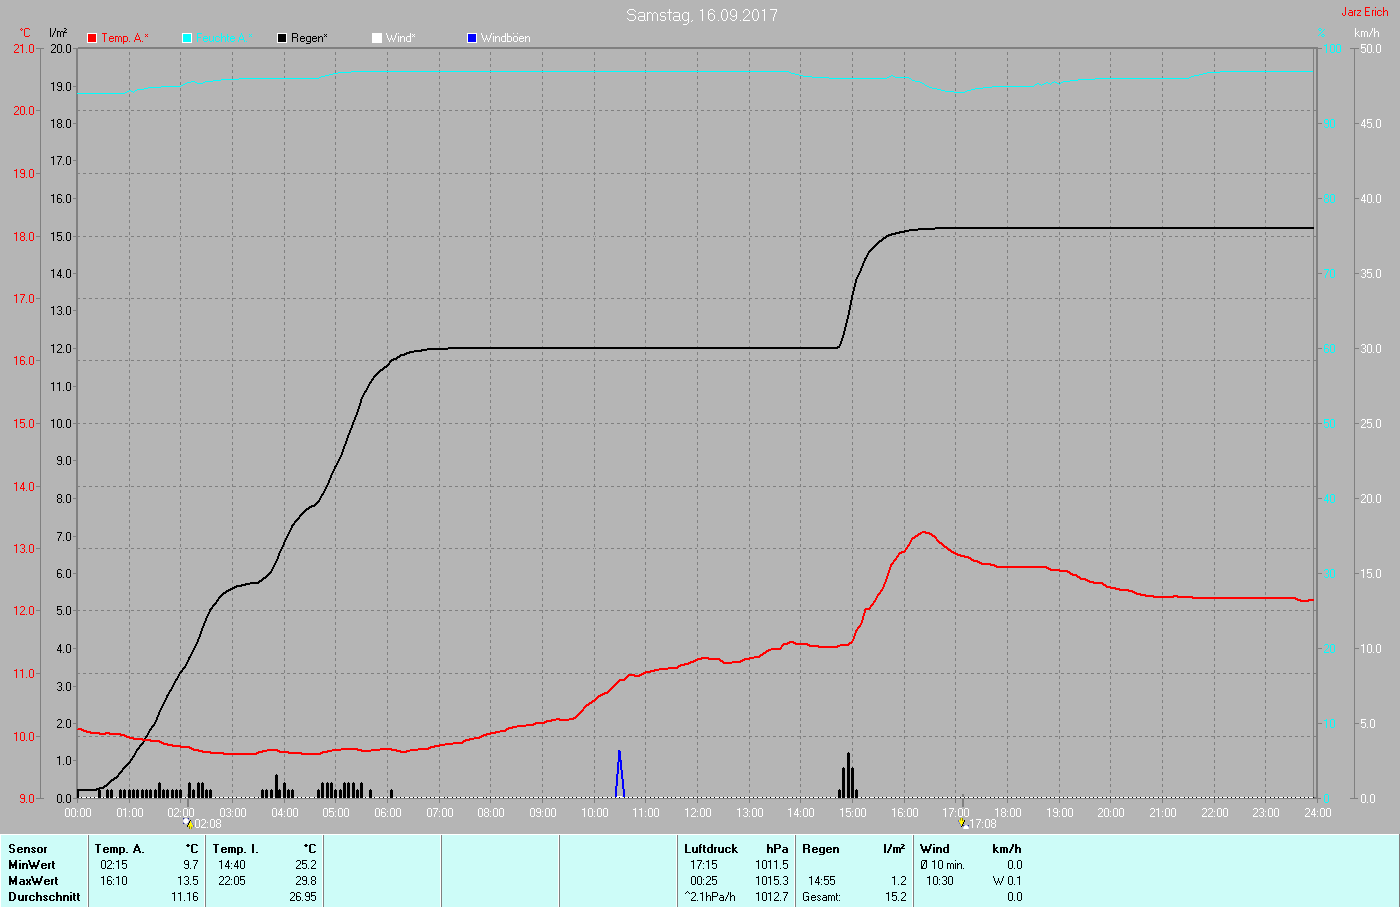Click the chart title "Samstag, 16.09.2017"
1400x907 pixels.
click(x=702, y=15)
